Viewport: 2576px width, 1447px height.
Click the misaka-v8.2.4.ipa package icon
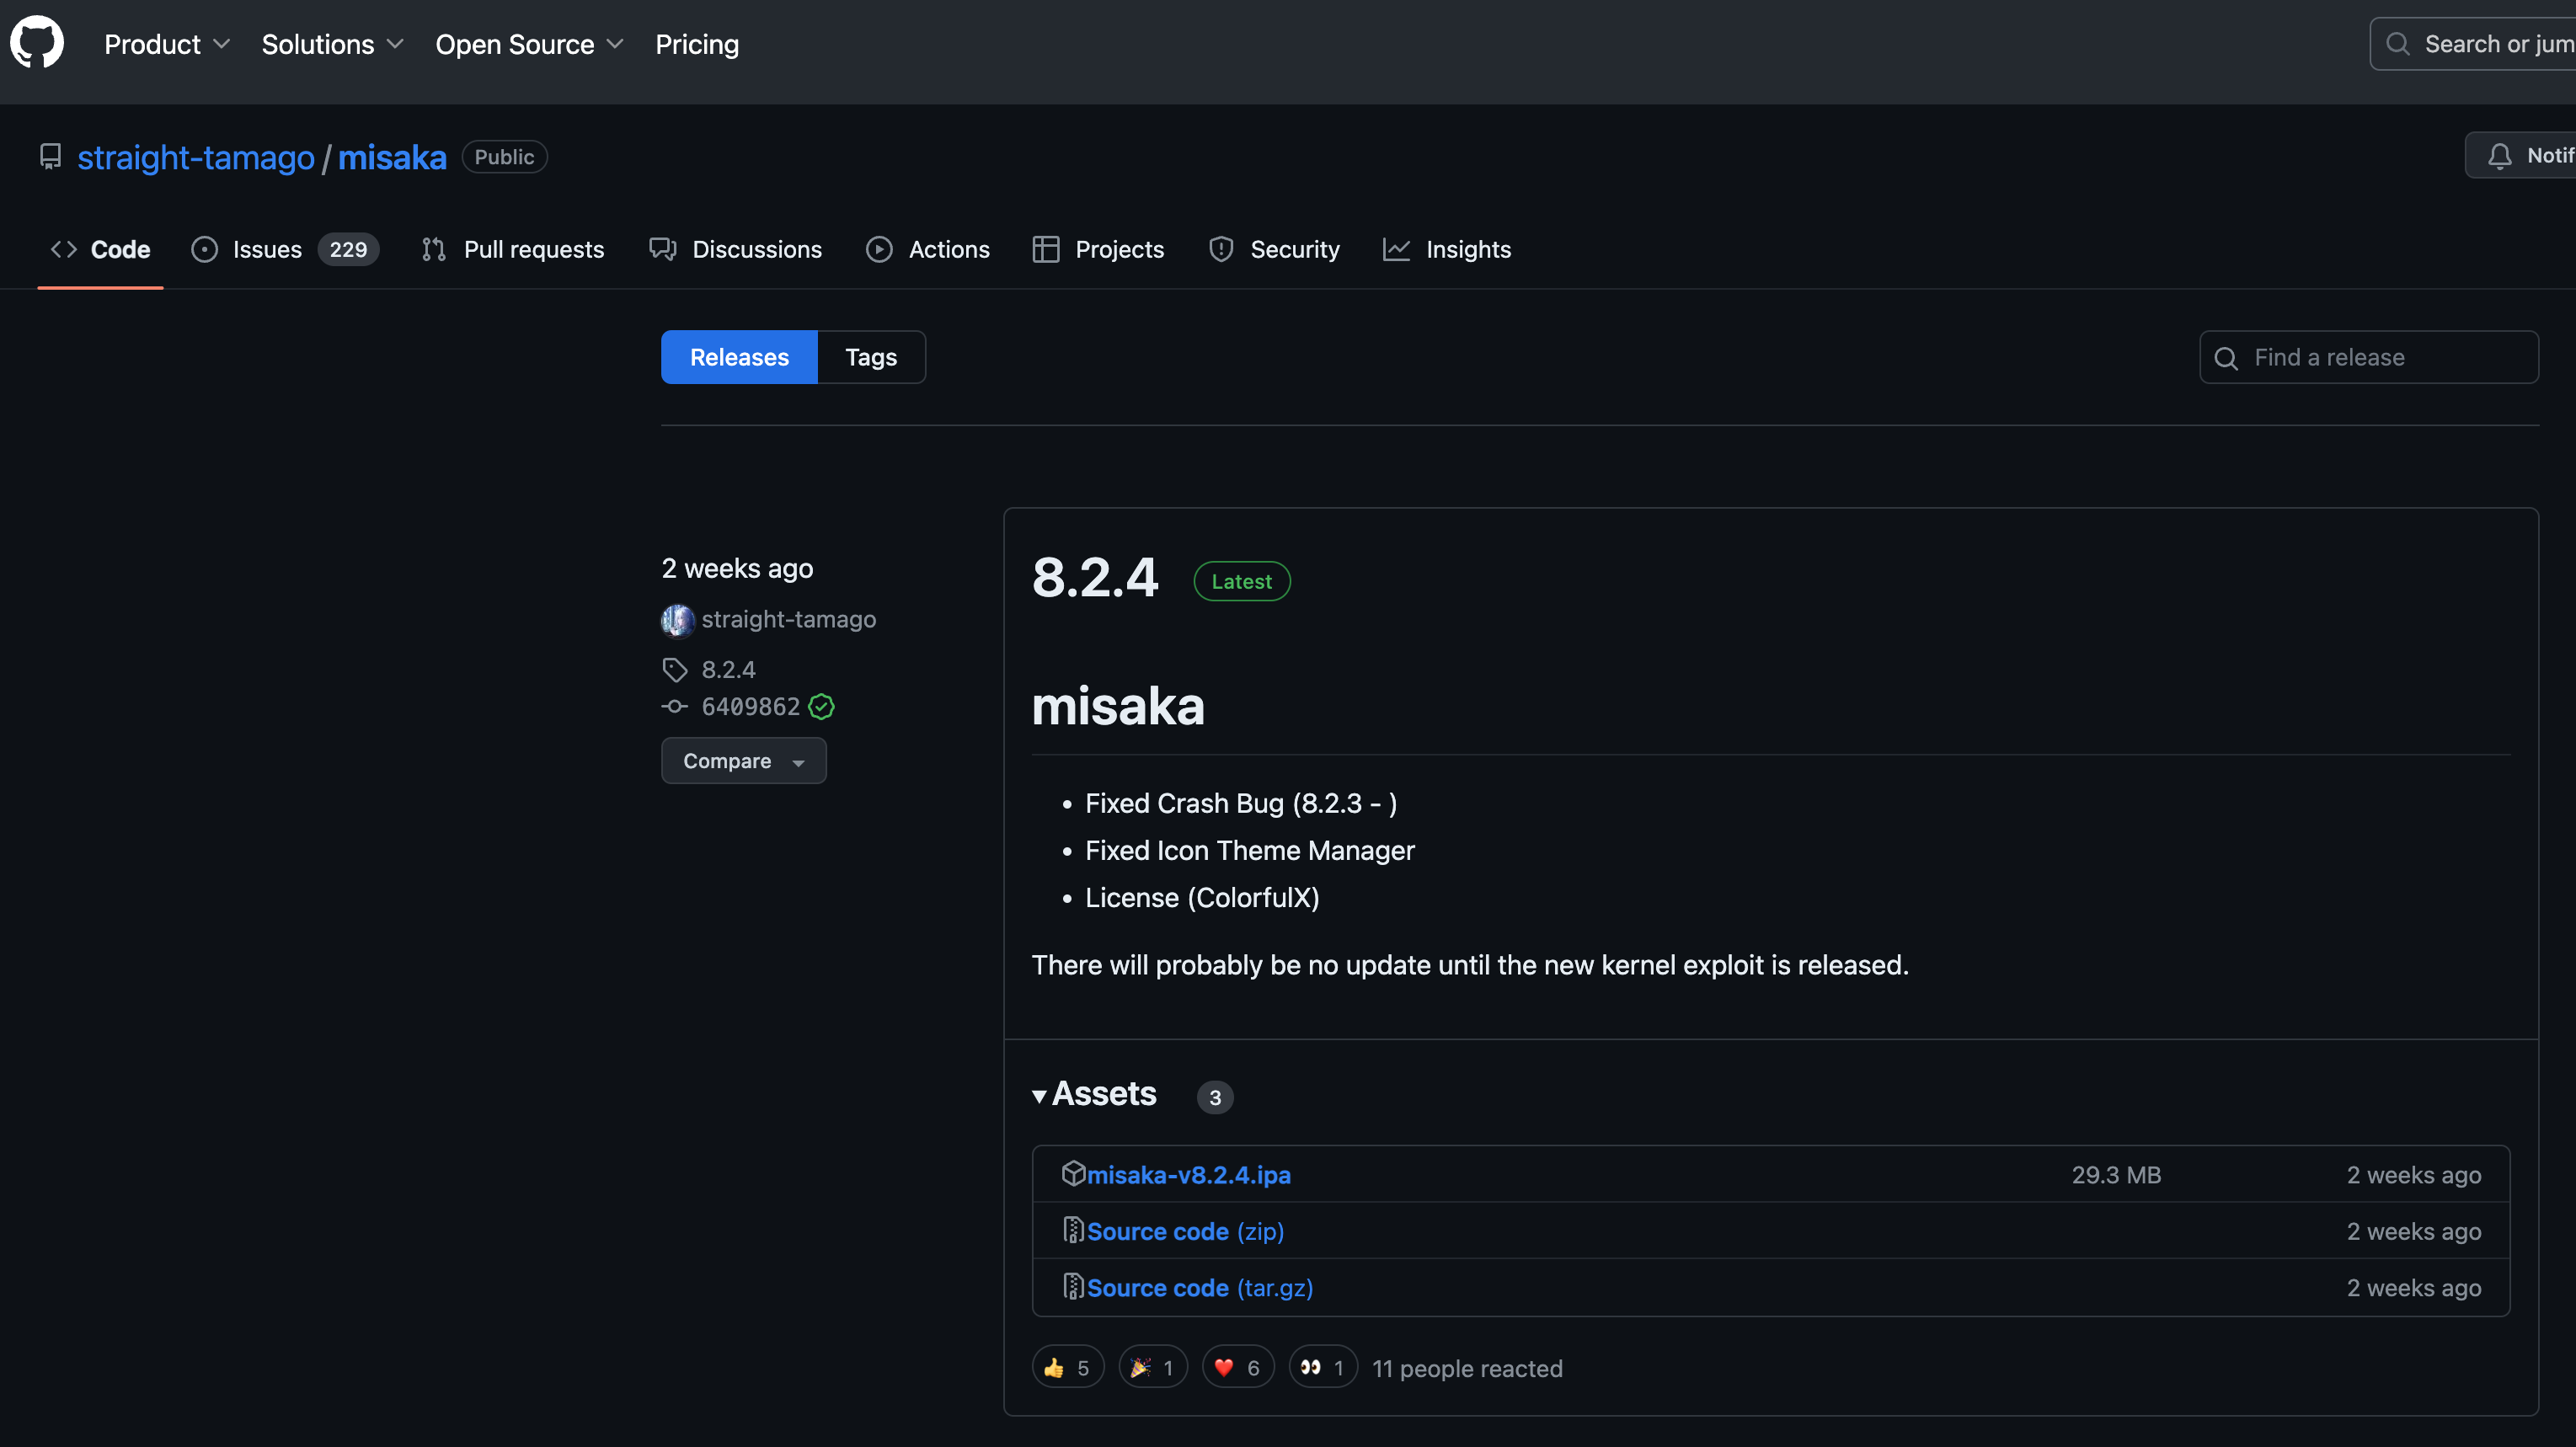point(1073,1174)
